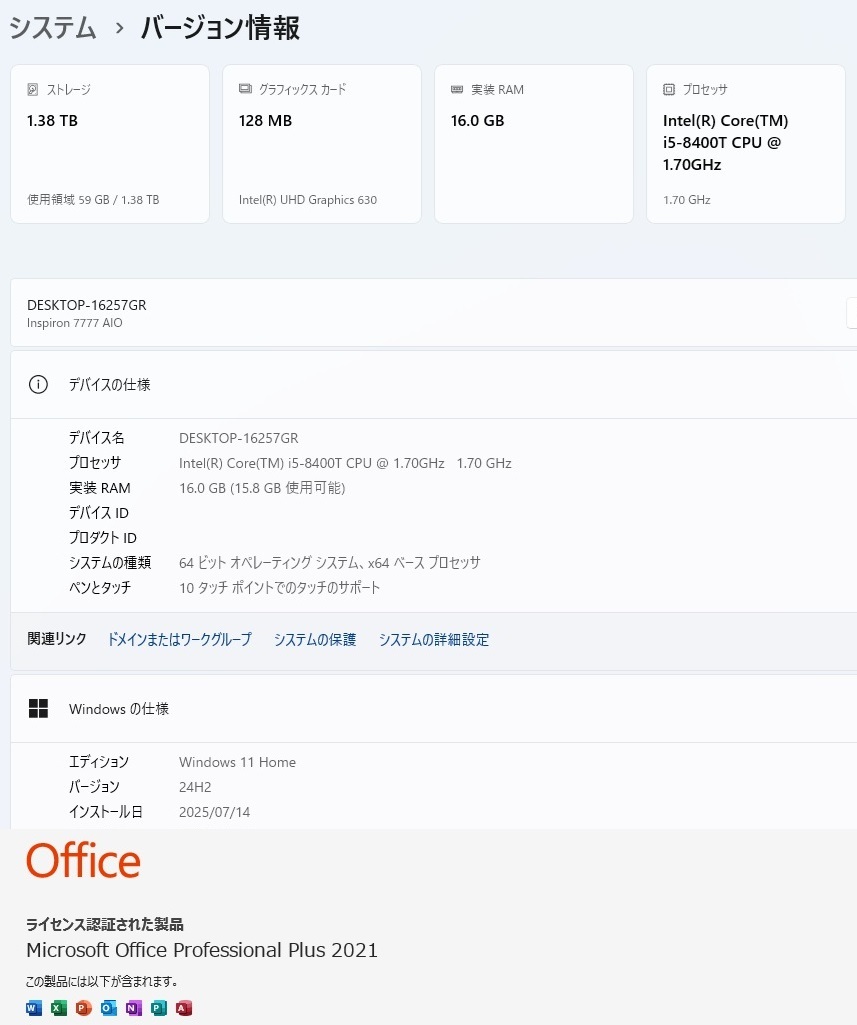Click the 関連リンク label

point(57,639)
